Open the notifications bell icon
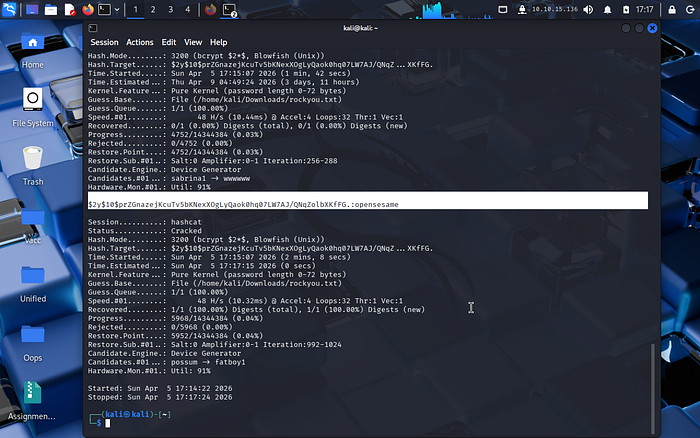The height and width of the screenshot is (438, 700). [608, 10]
